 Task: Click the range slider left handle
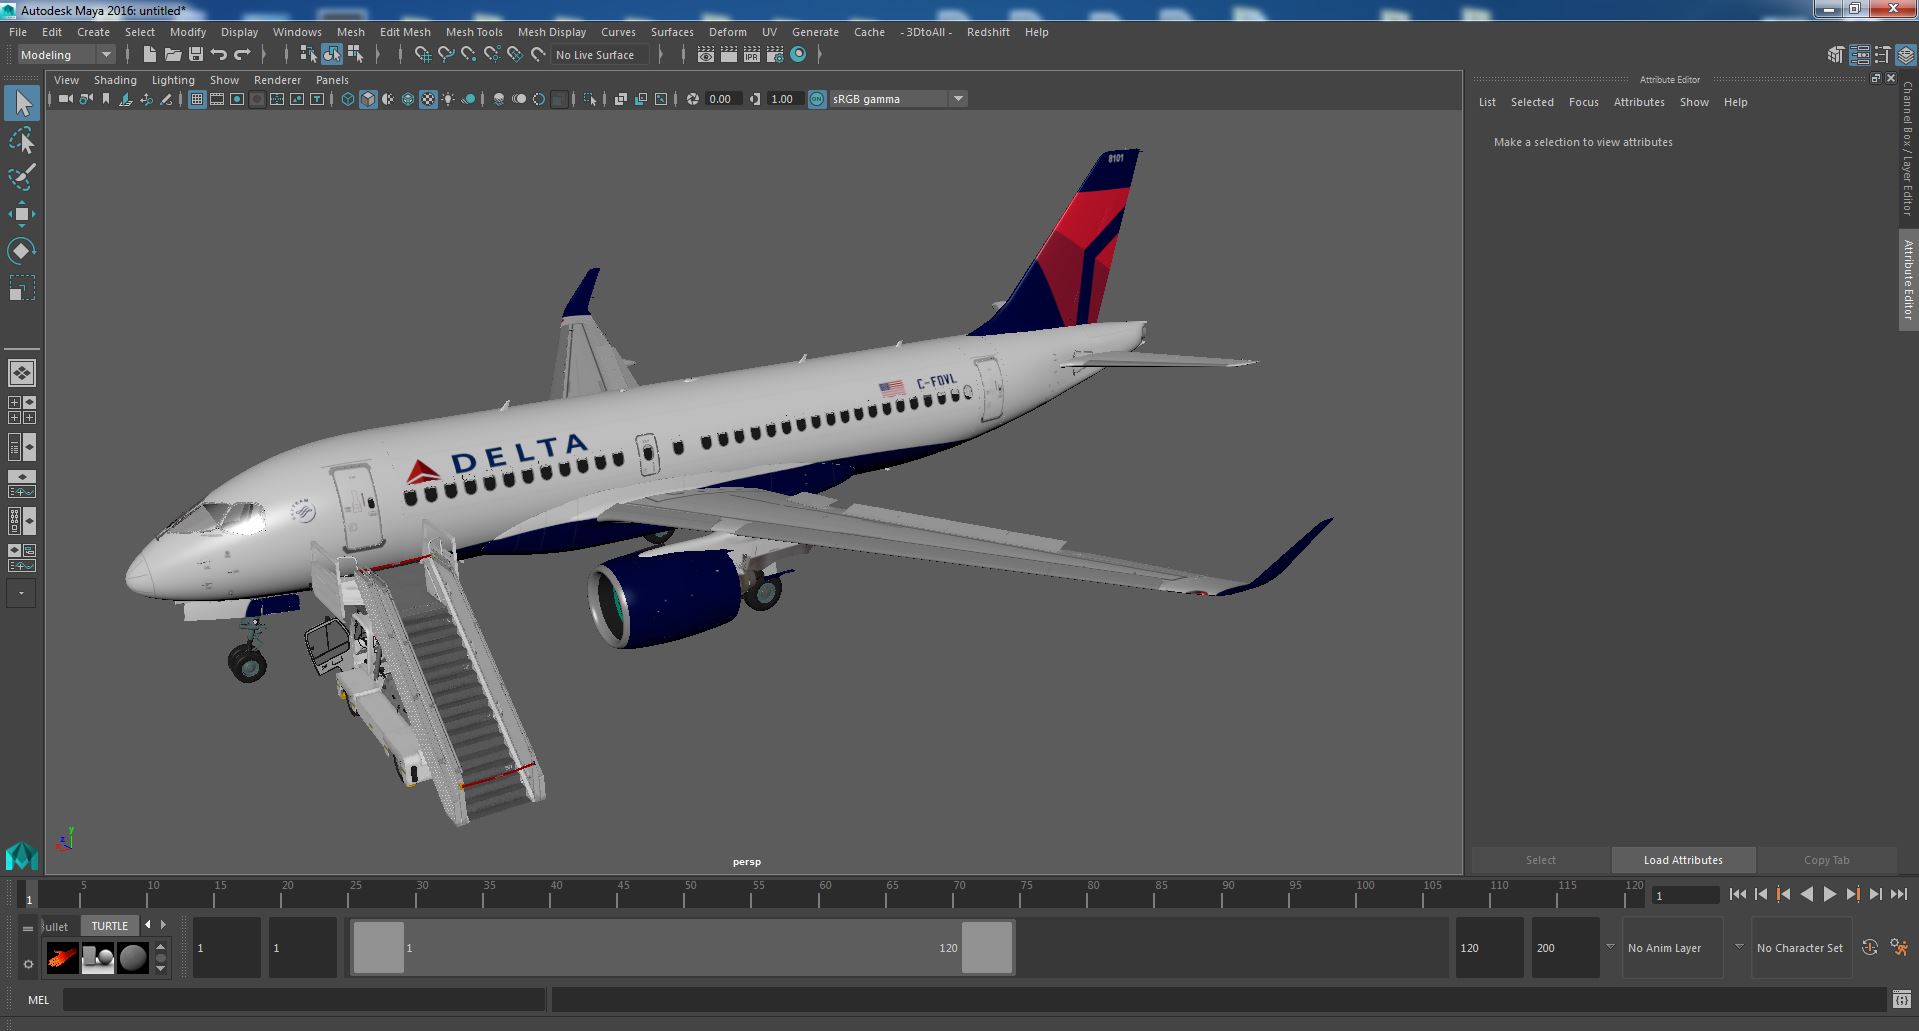(379, 948)
